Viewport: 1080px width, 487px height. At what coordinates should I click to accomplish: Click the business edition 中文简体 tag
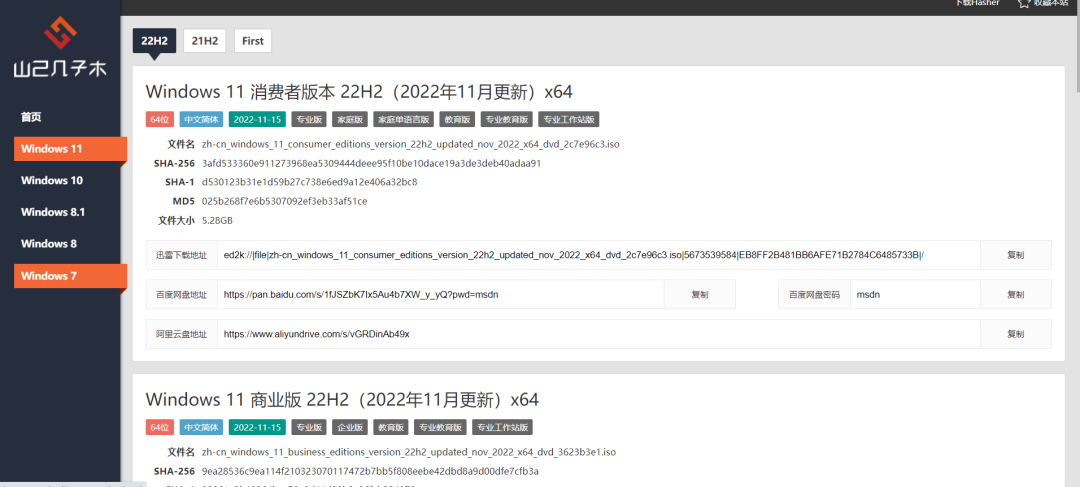coord(200,427)
